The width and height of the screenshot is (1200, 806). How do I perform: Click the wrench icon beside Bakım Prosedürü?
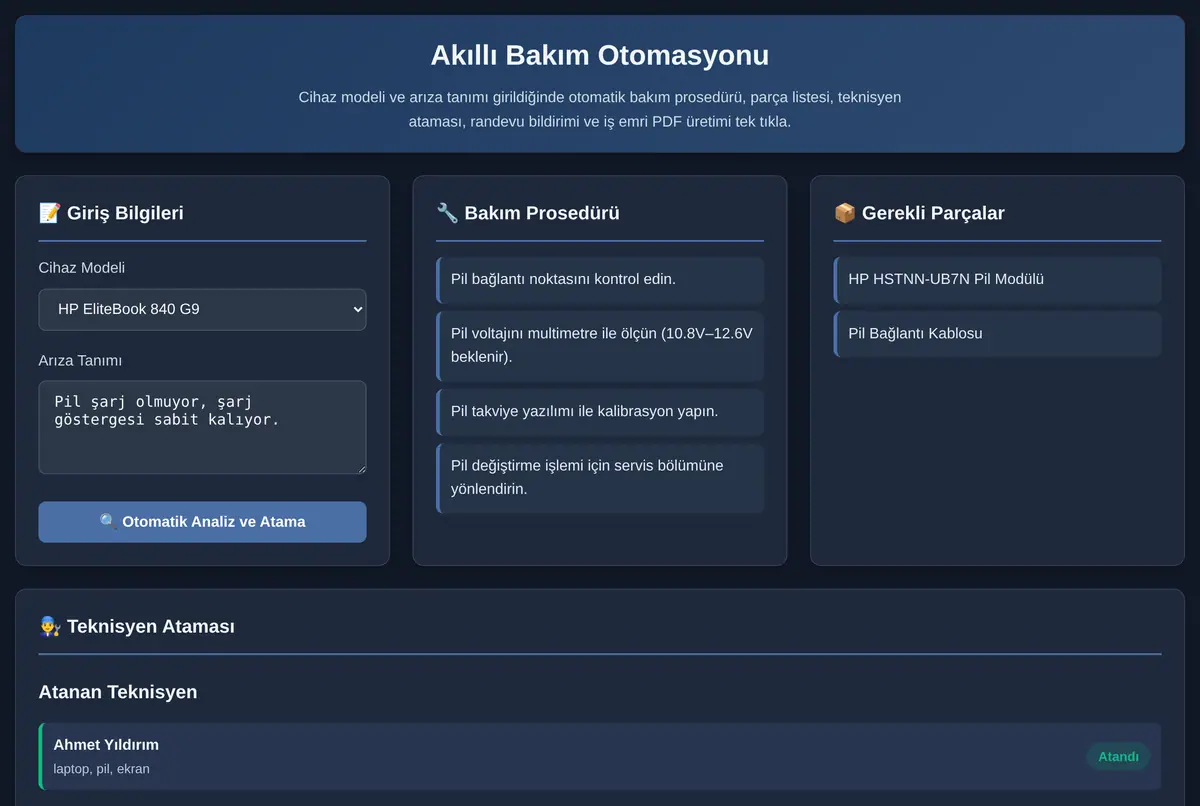pos(447,213)
